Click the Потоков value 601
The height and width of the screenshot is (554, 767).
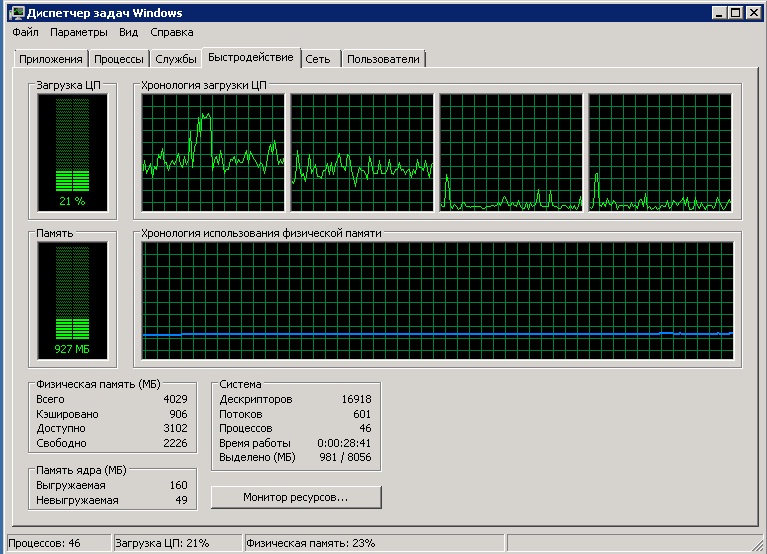[362, 414]
